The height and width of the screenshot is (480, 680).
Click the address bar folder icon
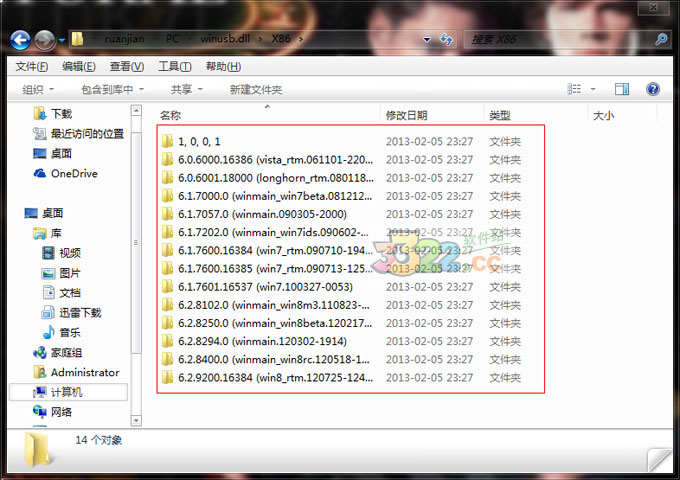77,39
